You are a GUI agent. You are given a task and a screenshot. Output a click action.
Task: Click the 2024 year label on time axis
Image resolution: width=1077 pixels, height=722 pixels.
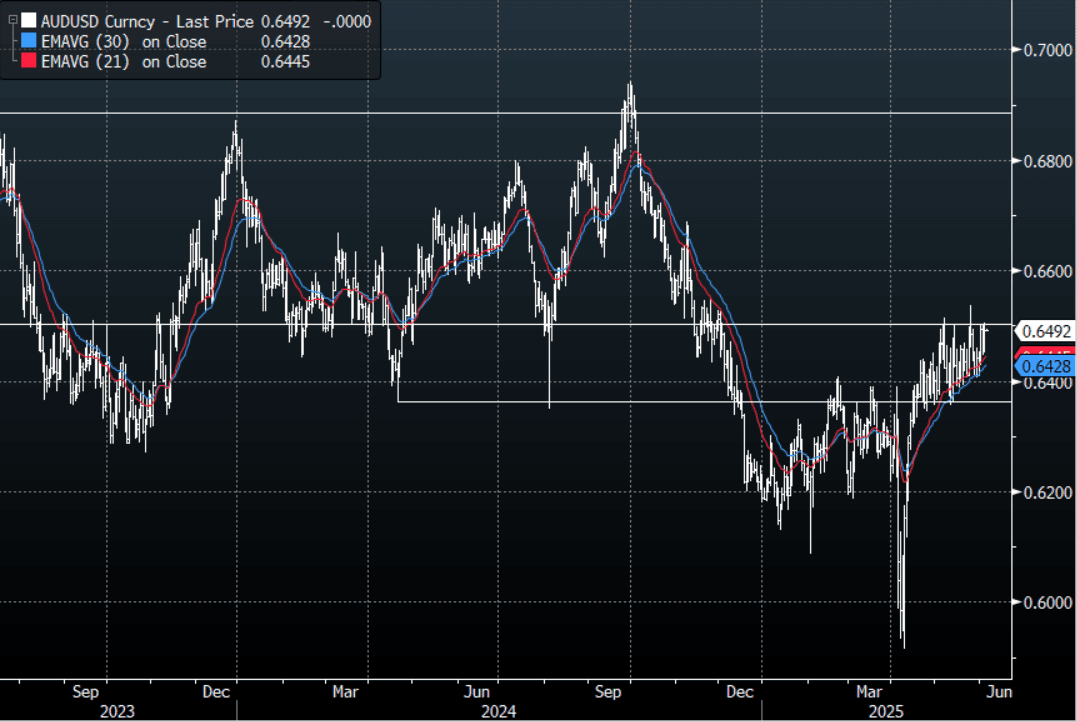click(498, 710)
